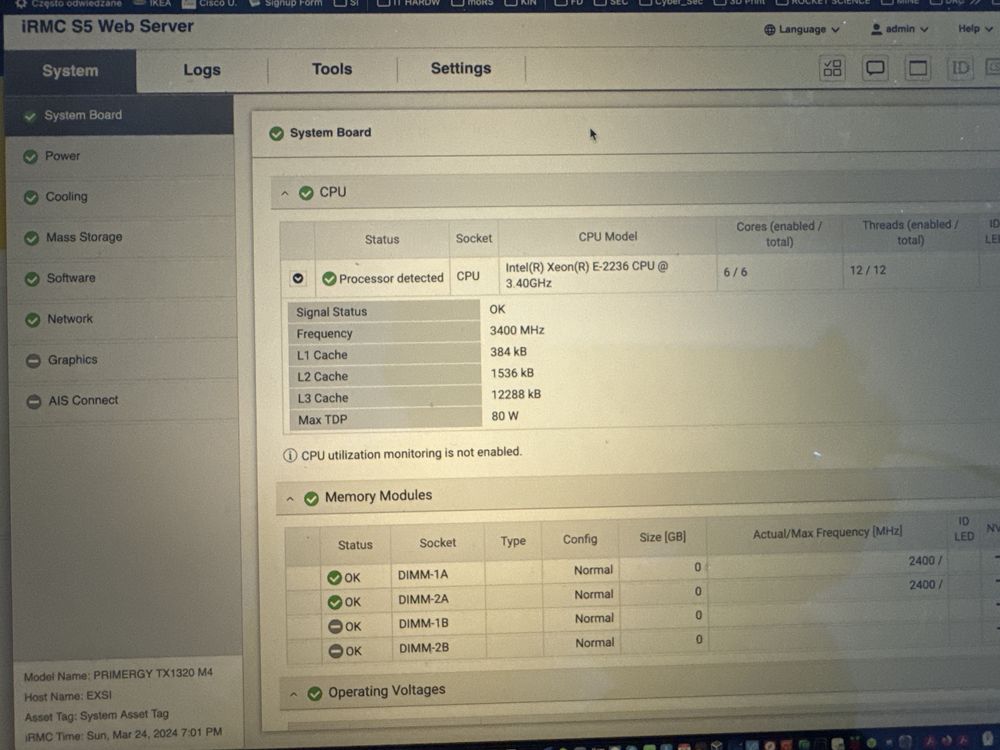Click the 3400 MHz frequency value

pos(517,330)
